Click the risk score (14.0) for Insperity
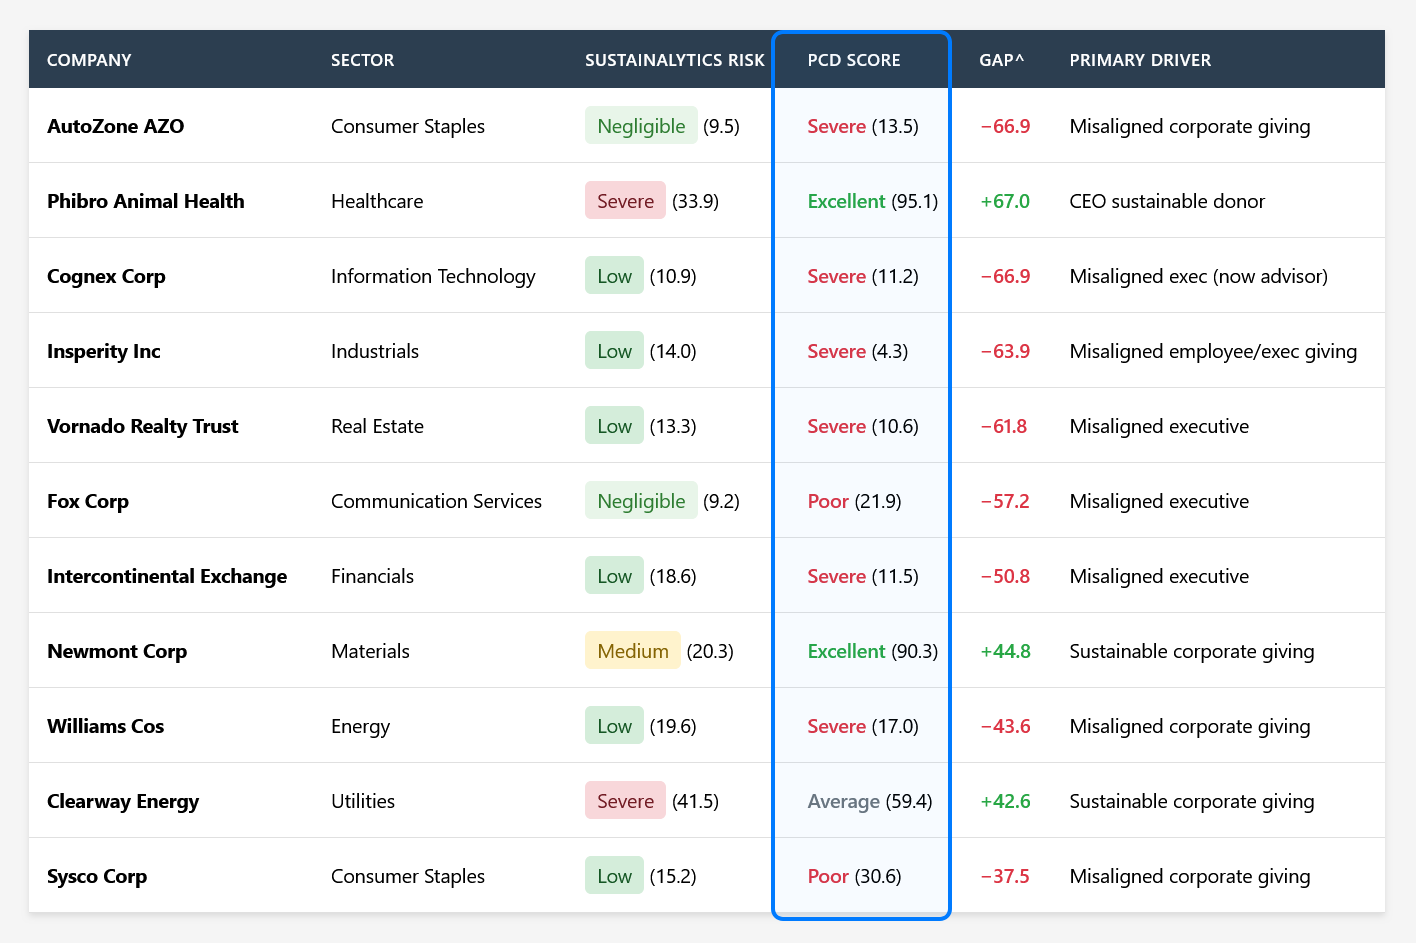Screen dimensions: 1416x943 [673, 351]
